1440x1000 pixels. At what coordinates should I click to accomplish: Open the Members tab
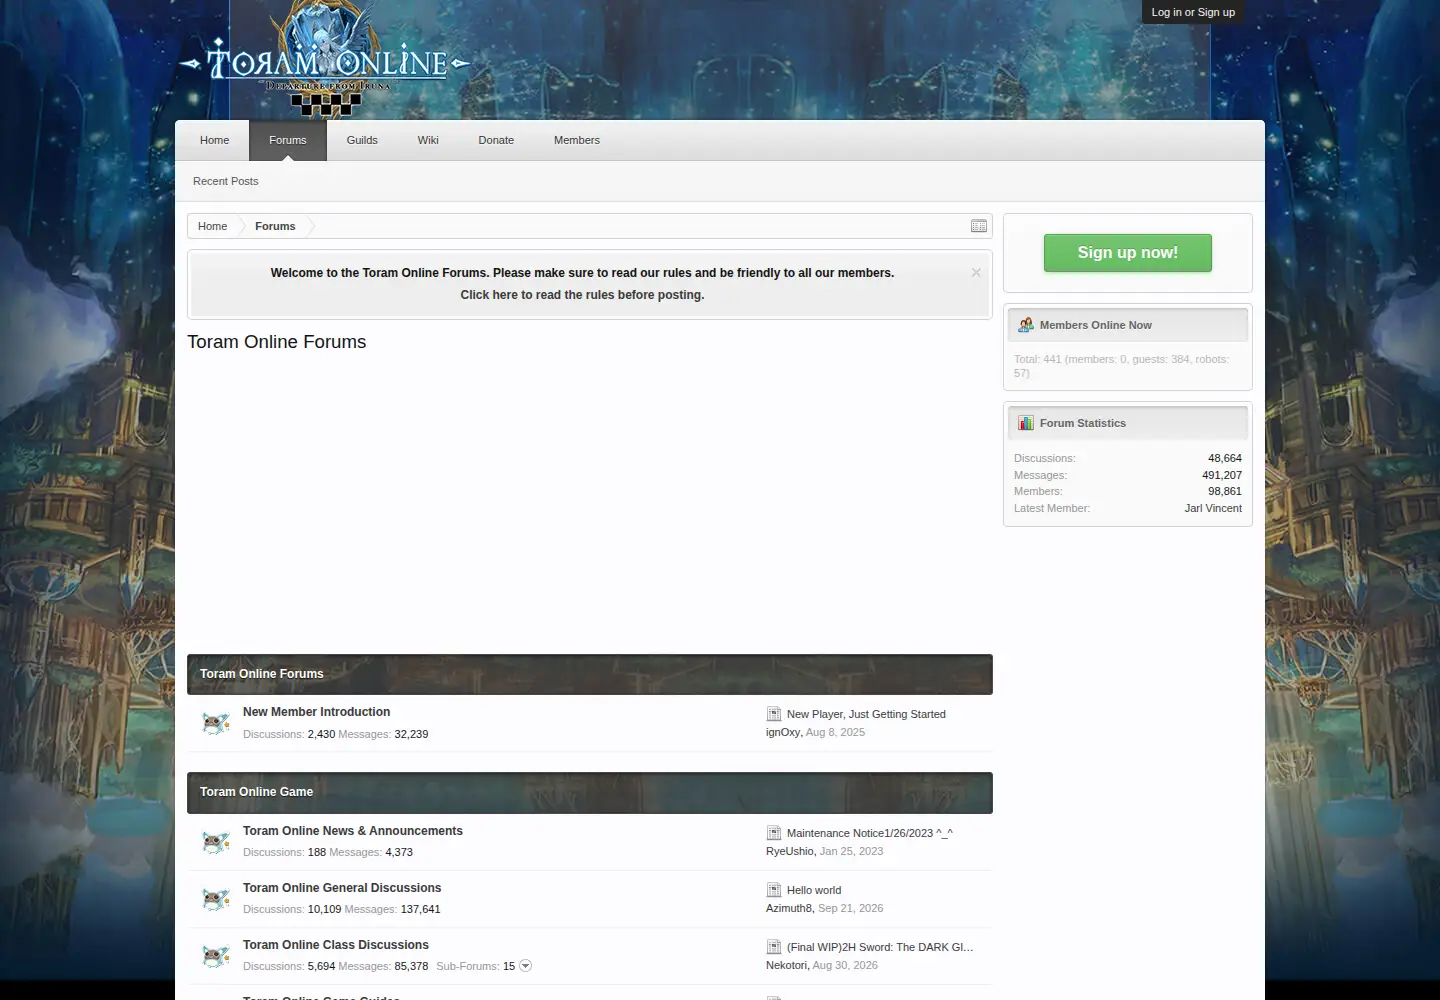tap(577, 140)
